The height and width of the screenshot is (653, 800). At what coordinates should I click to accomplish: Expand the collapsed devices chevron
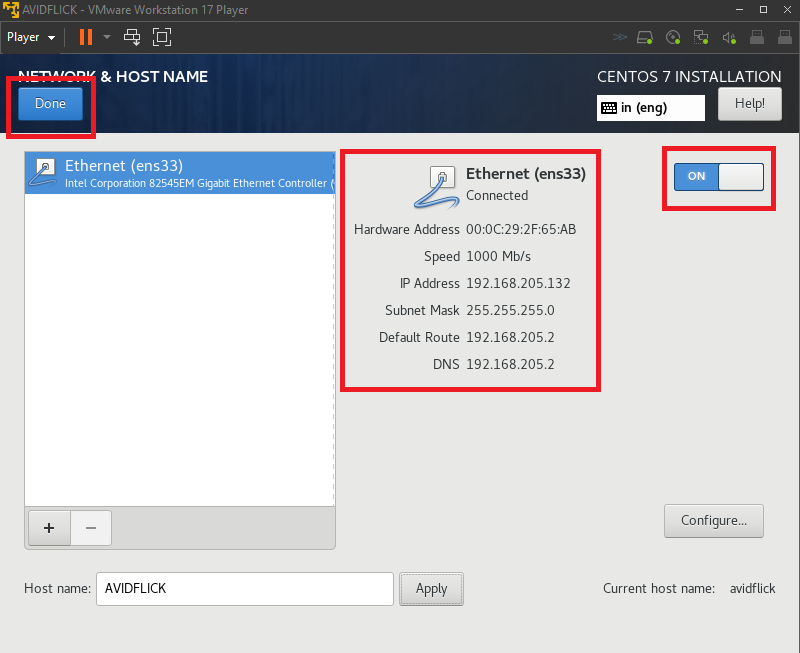(x=620, y=38)
